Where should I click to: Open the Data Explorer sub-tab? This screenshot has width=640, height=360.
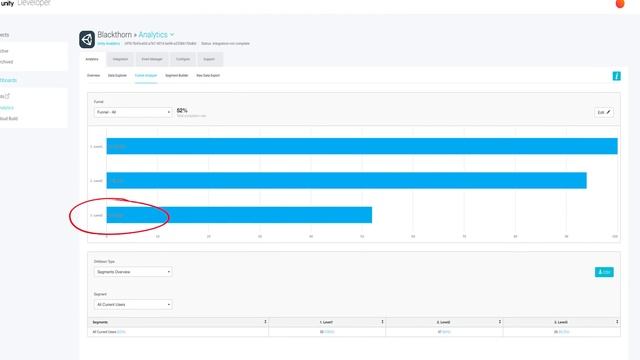coord(117,76)
